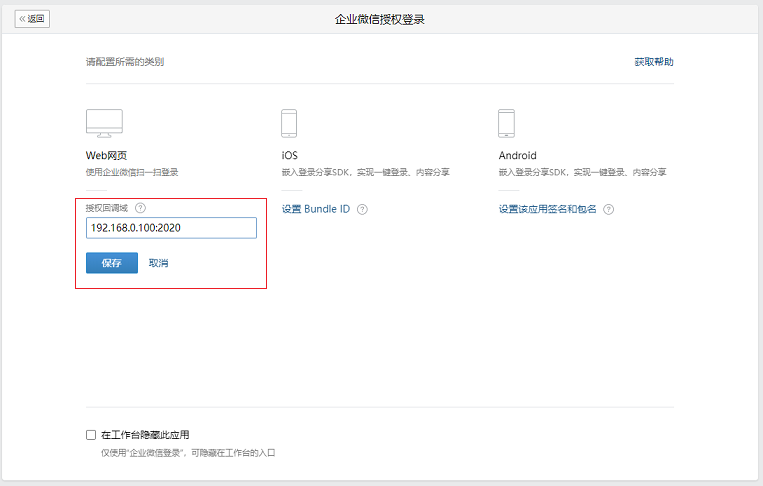This screenshot has width=763, height=486.
Task: Open the 设置该应用签名和包名 link
Action: click(547, 210)
